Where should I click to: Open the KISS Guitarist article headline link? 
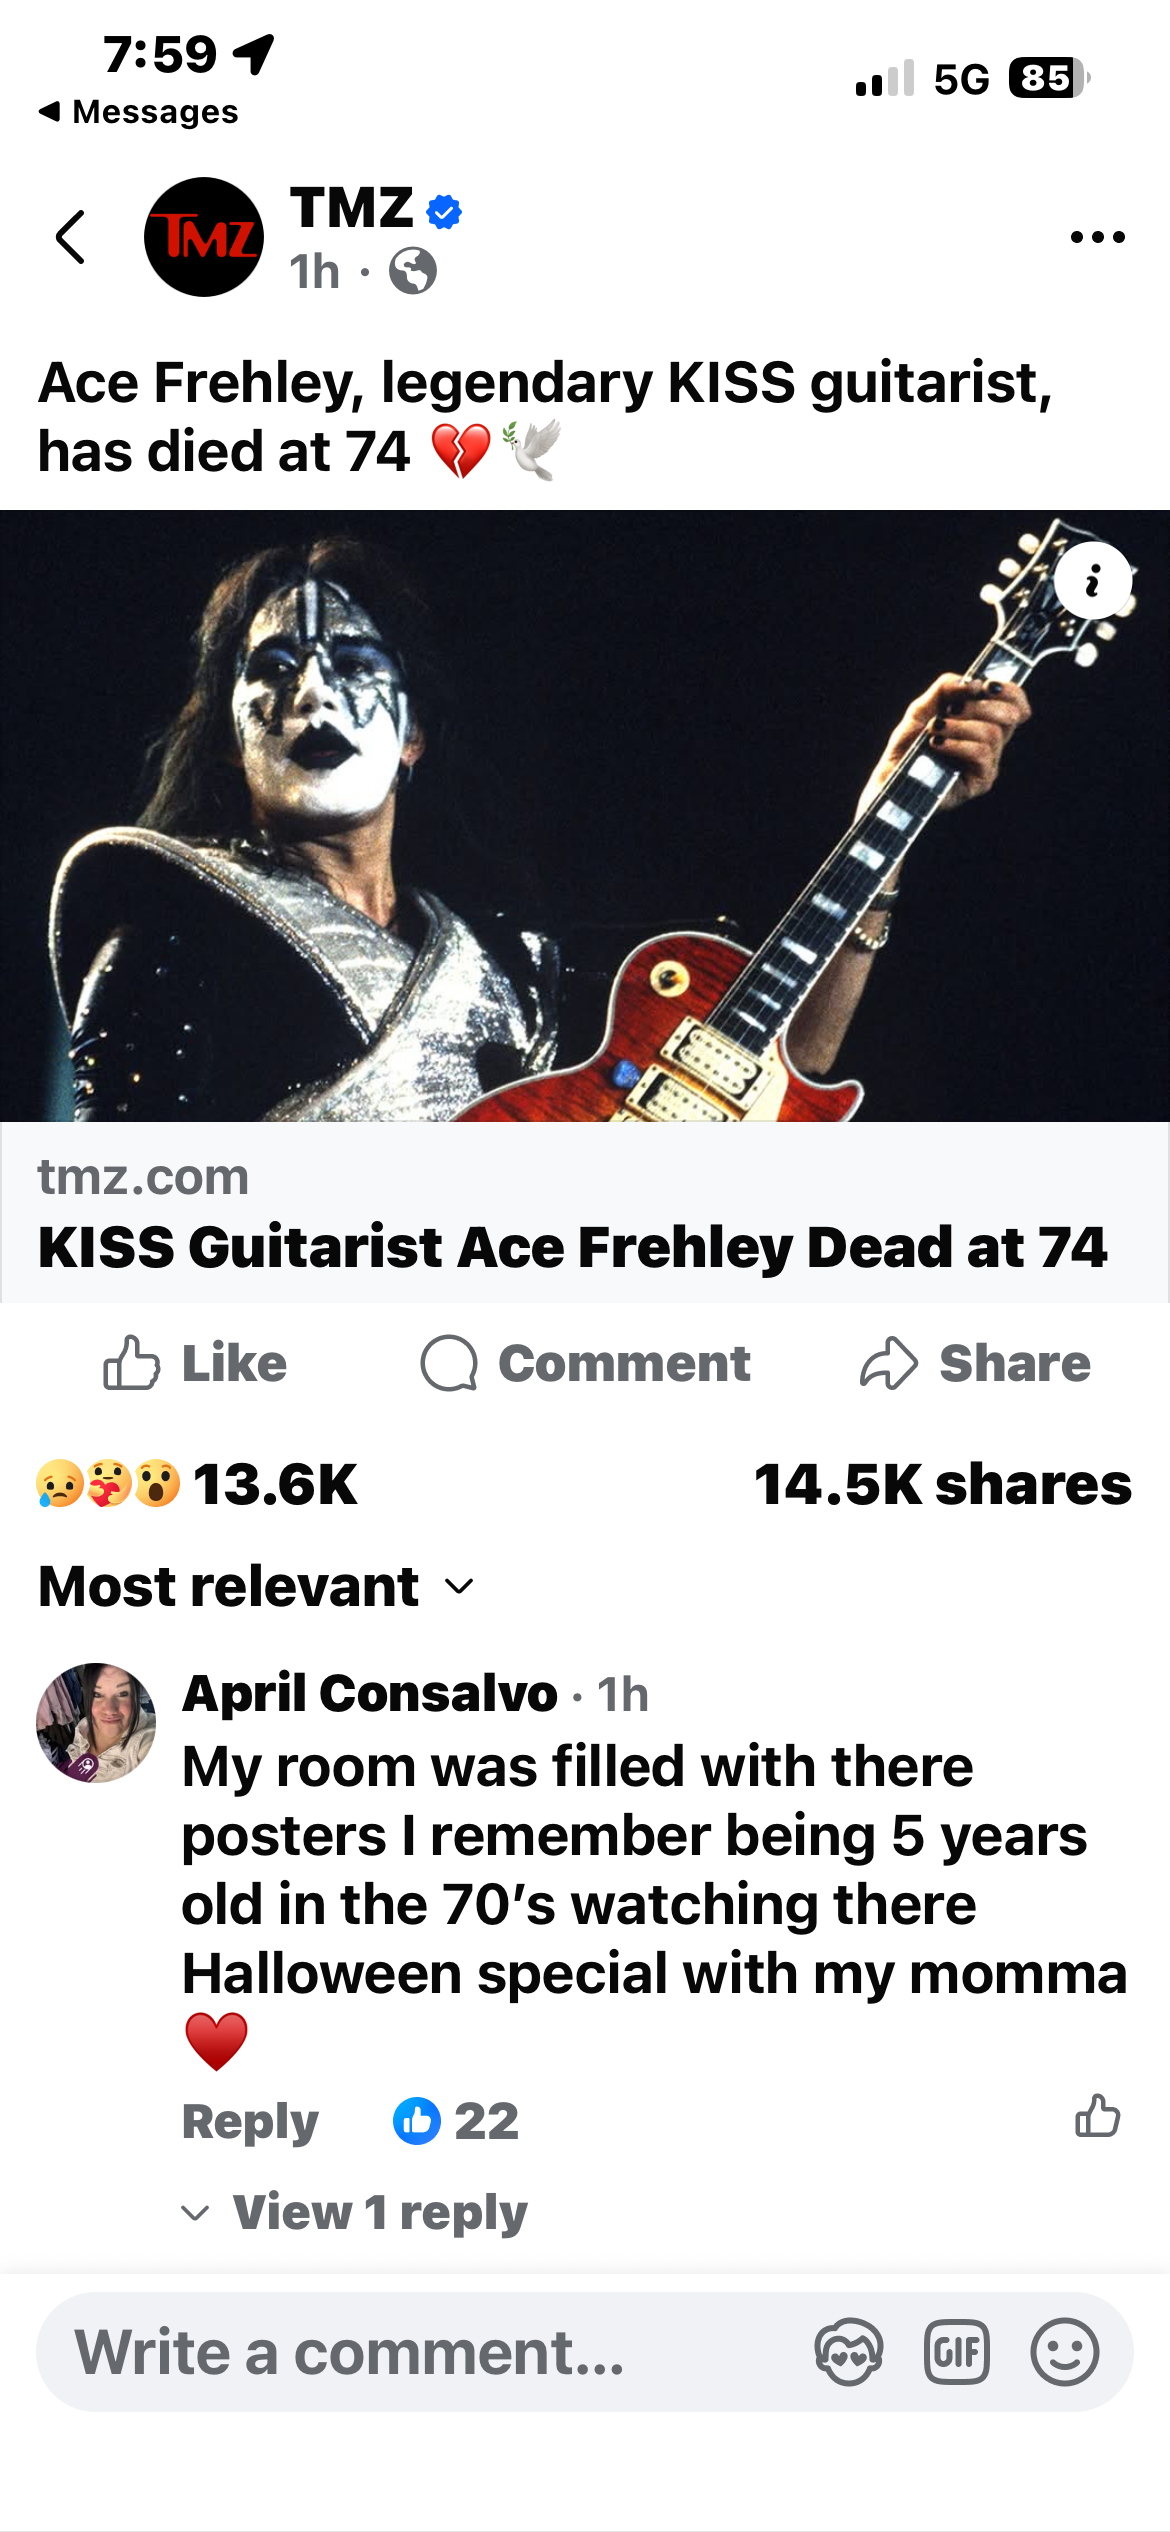point(572,1247)
